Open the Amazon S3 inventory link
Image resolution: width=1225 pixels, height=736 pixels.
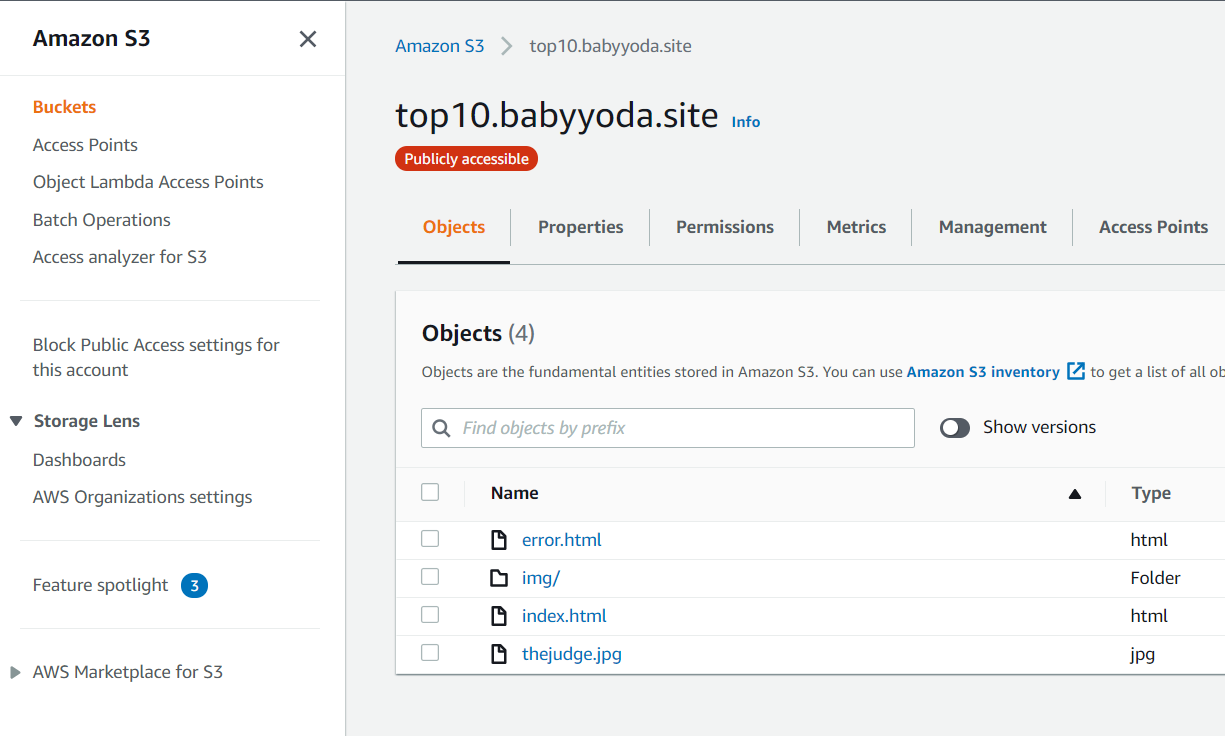[983, 372]
